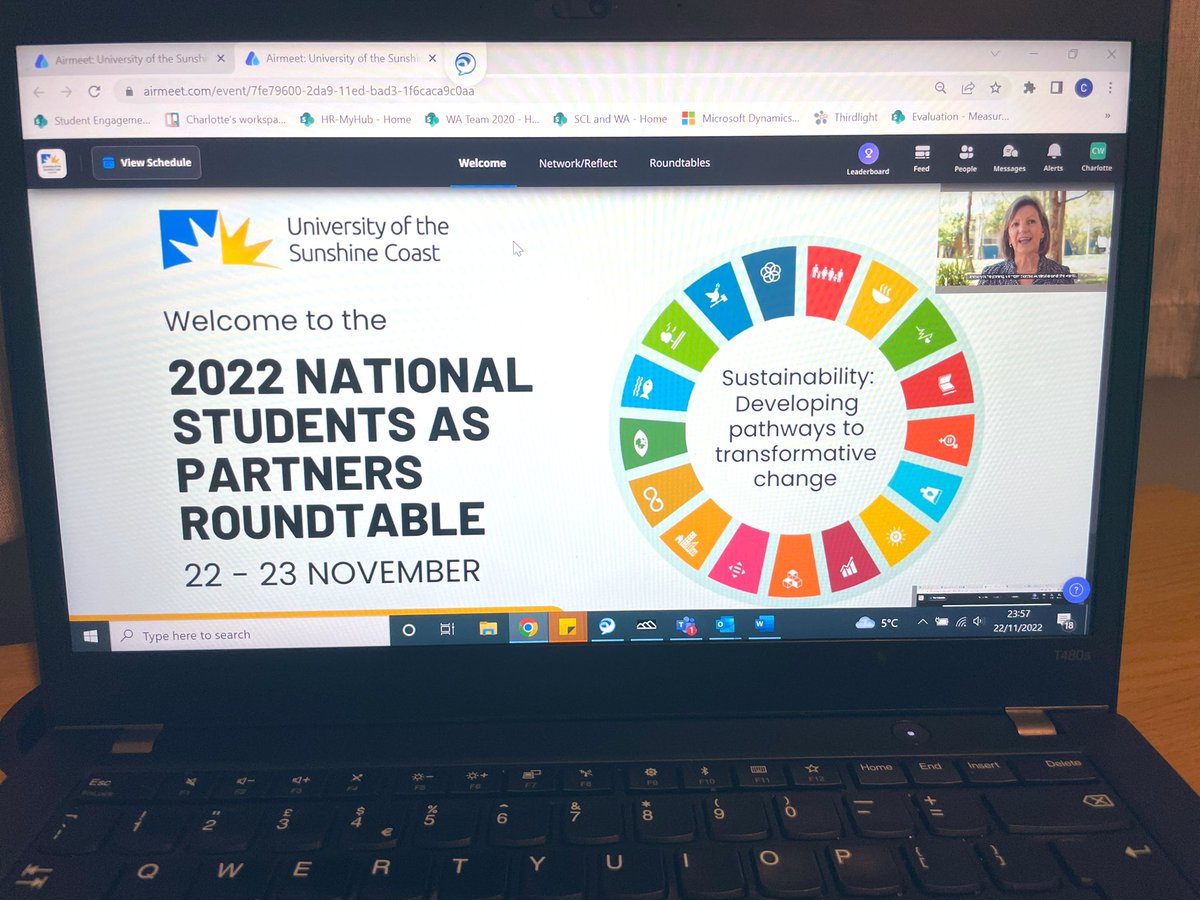Click the View Schedule button
The height and width of the screenshot is (900, 1200).
click(147, 162)
